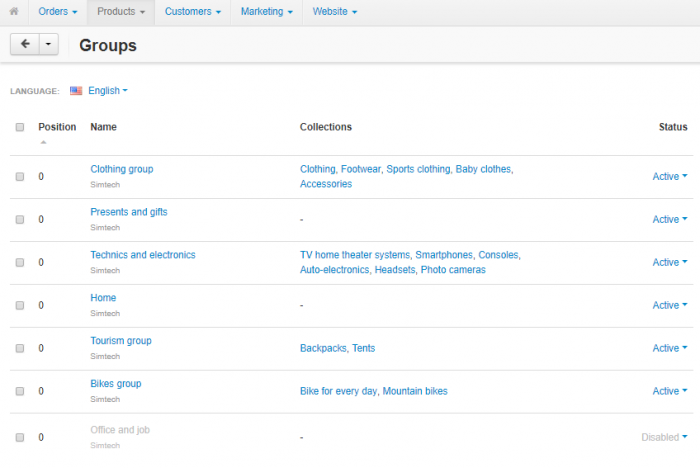700x468 pixels.
Task: Click the LANGUAGE label
Action: point(35,91)
